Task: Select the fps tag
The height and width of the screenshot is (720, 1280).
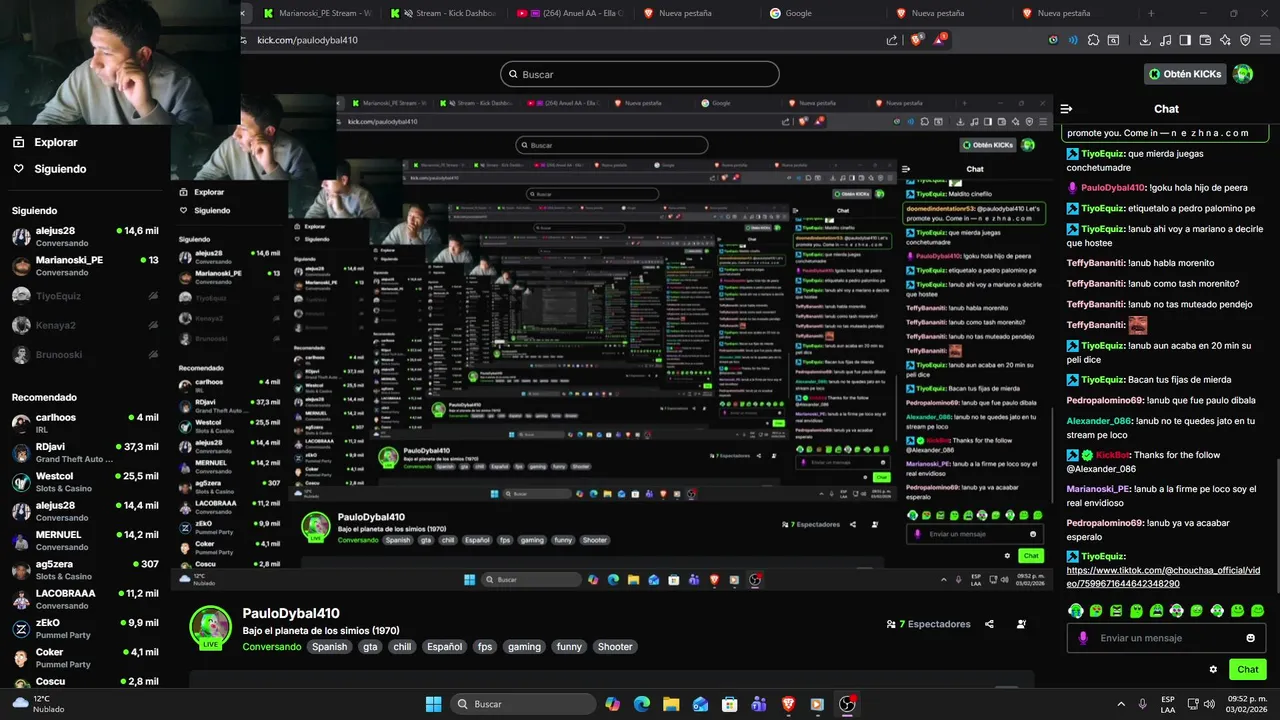Action: click(x=485, y=647)
